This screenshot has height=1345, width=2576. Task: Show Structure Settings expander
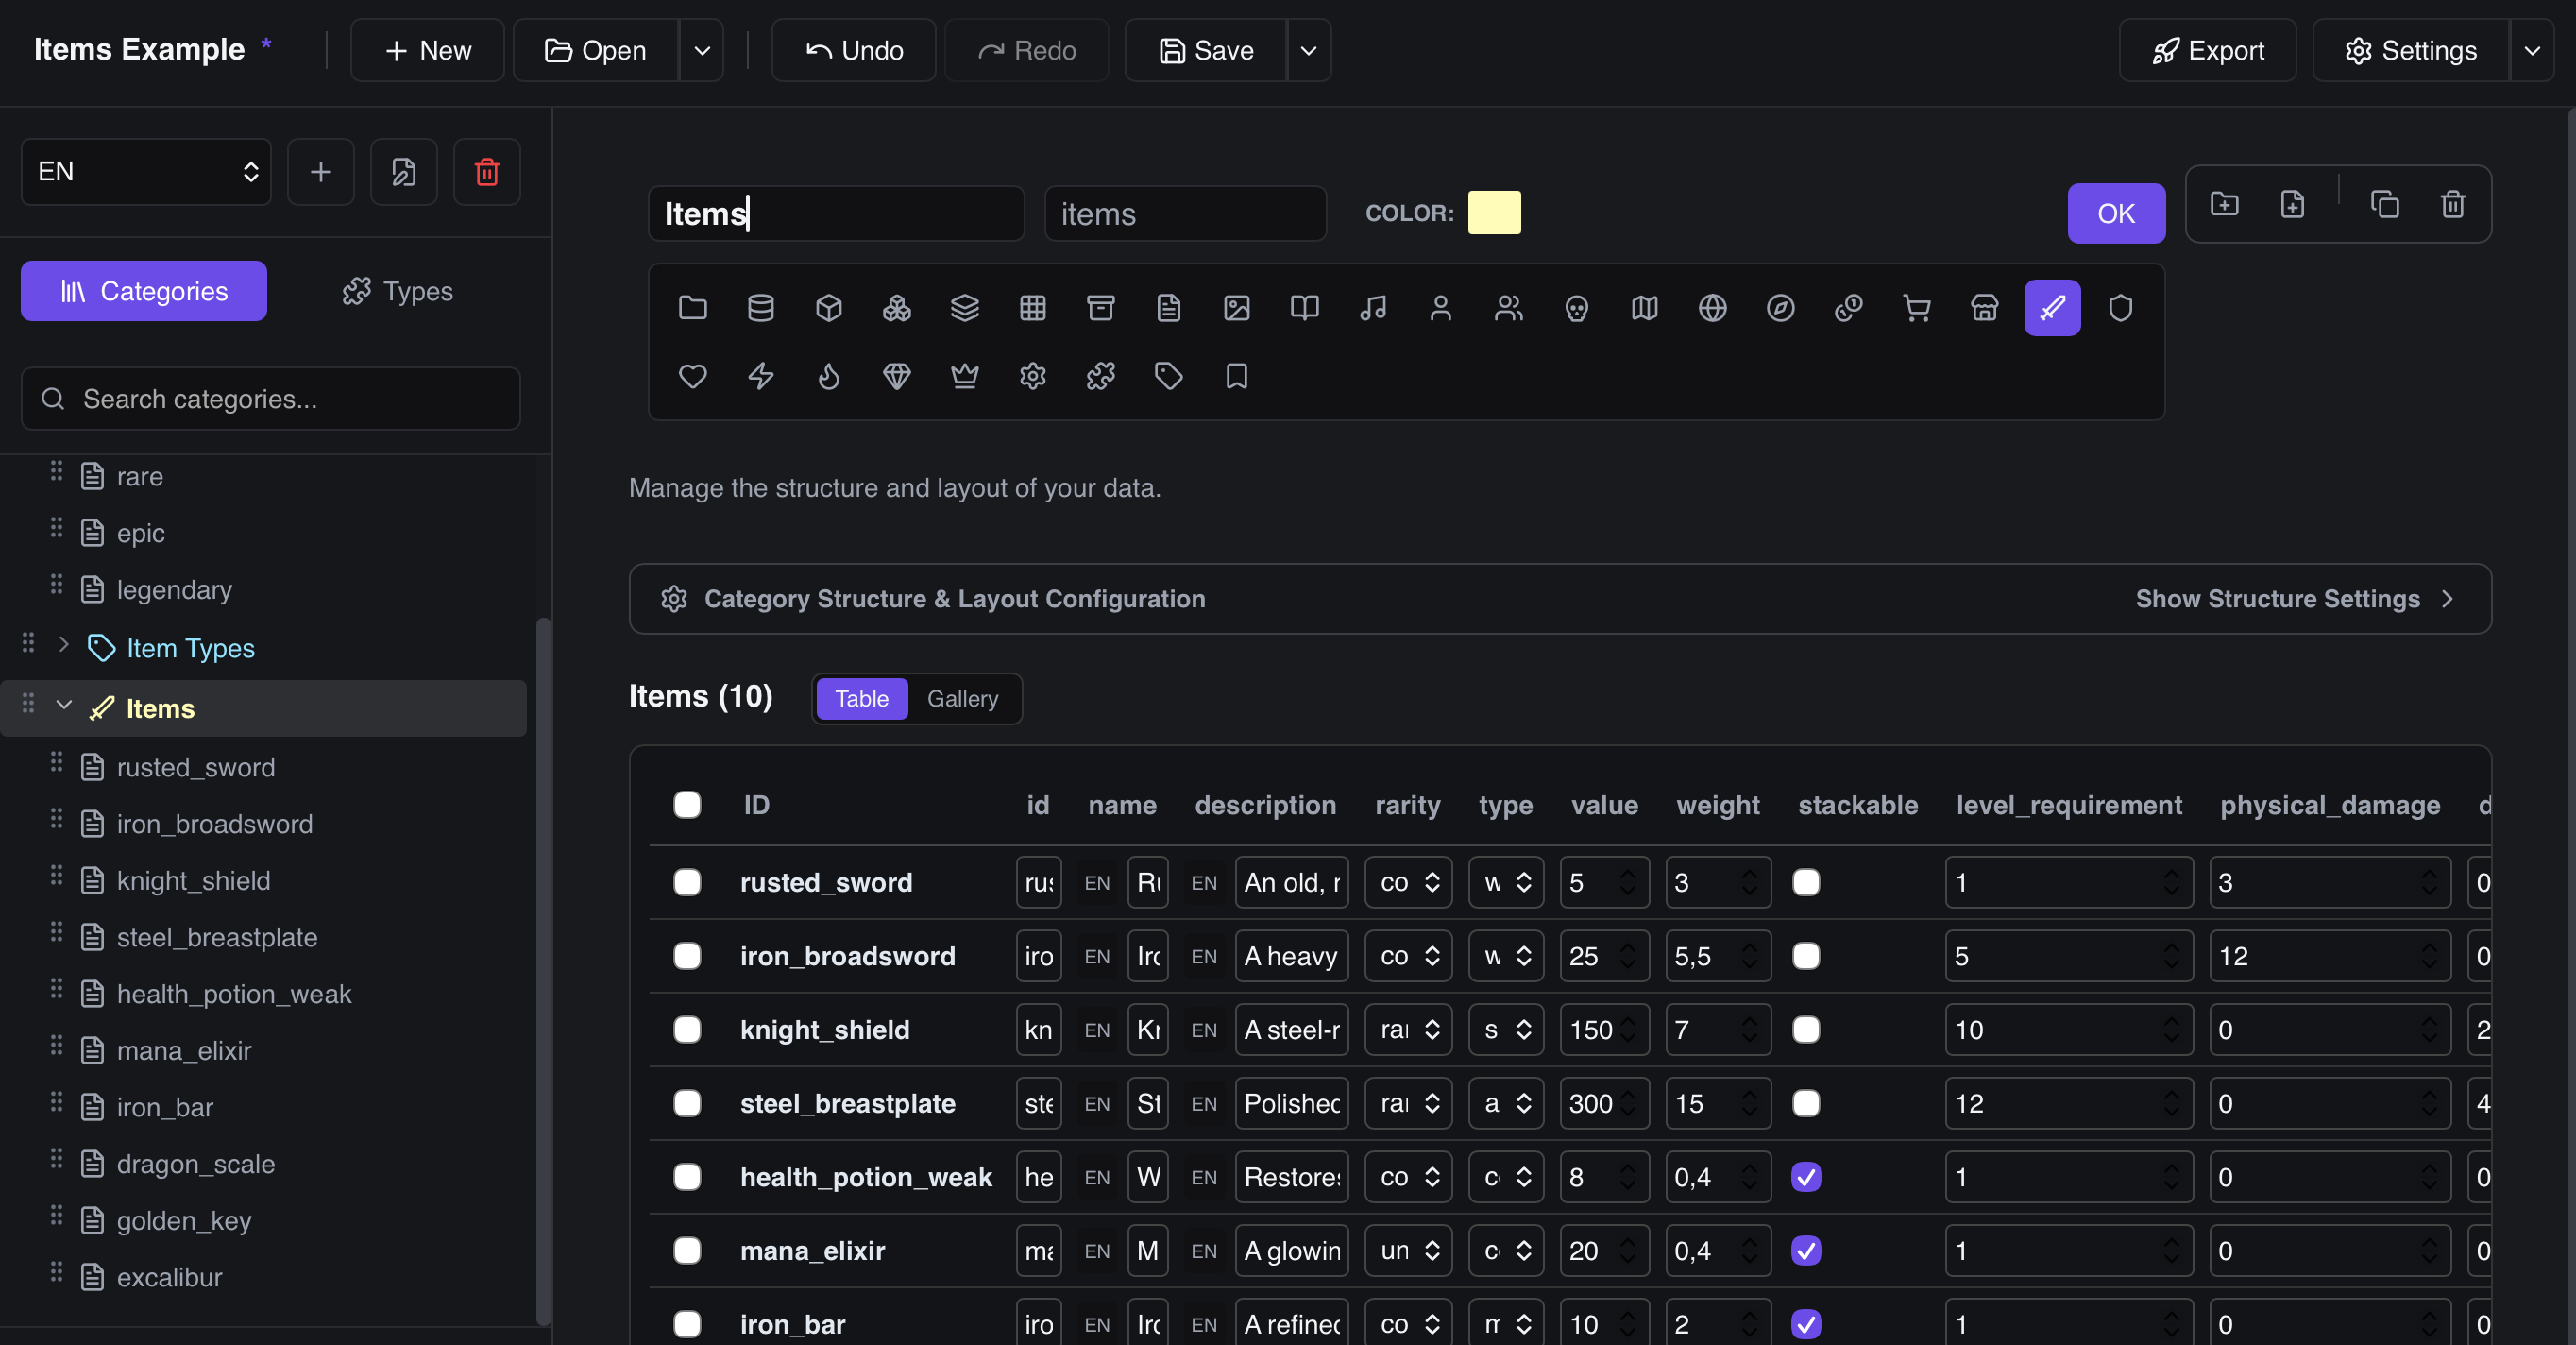tap(2295, 599)
